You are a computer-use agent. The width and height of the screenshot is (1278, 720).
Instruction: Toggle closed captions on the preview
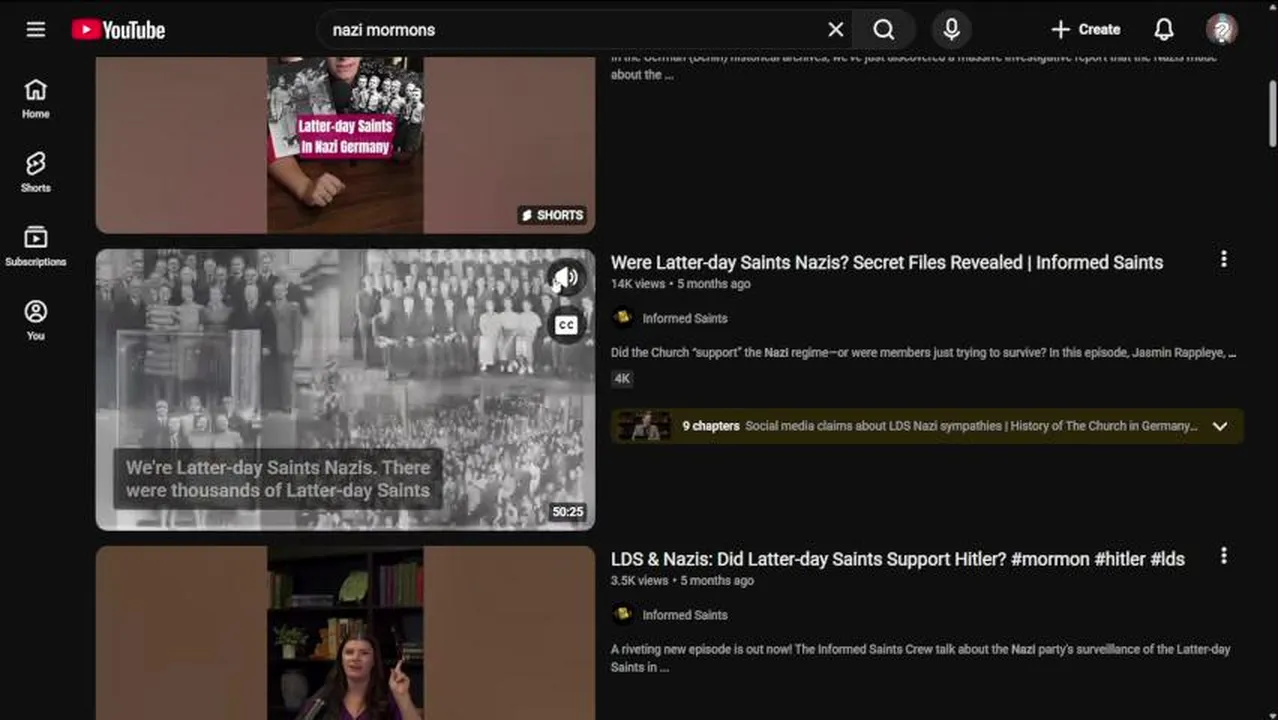(566, 325)
